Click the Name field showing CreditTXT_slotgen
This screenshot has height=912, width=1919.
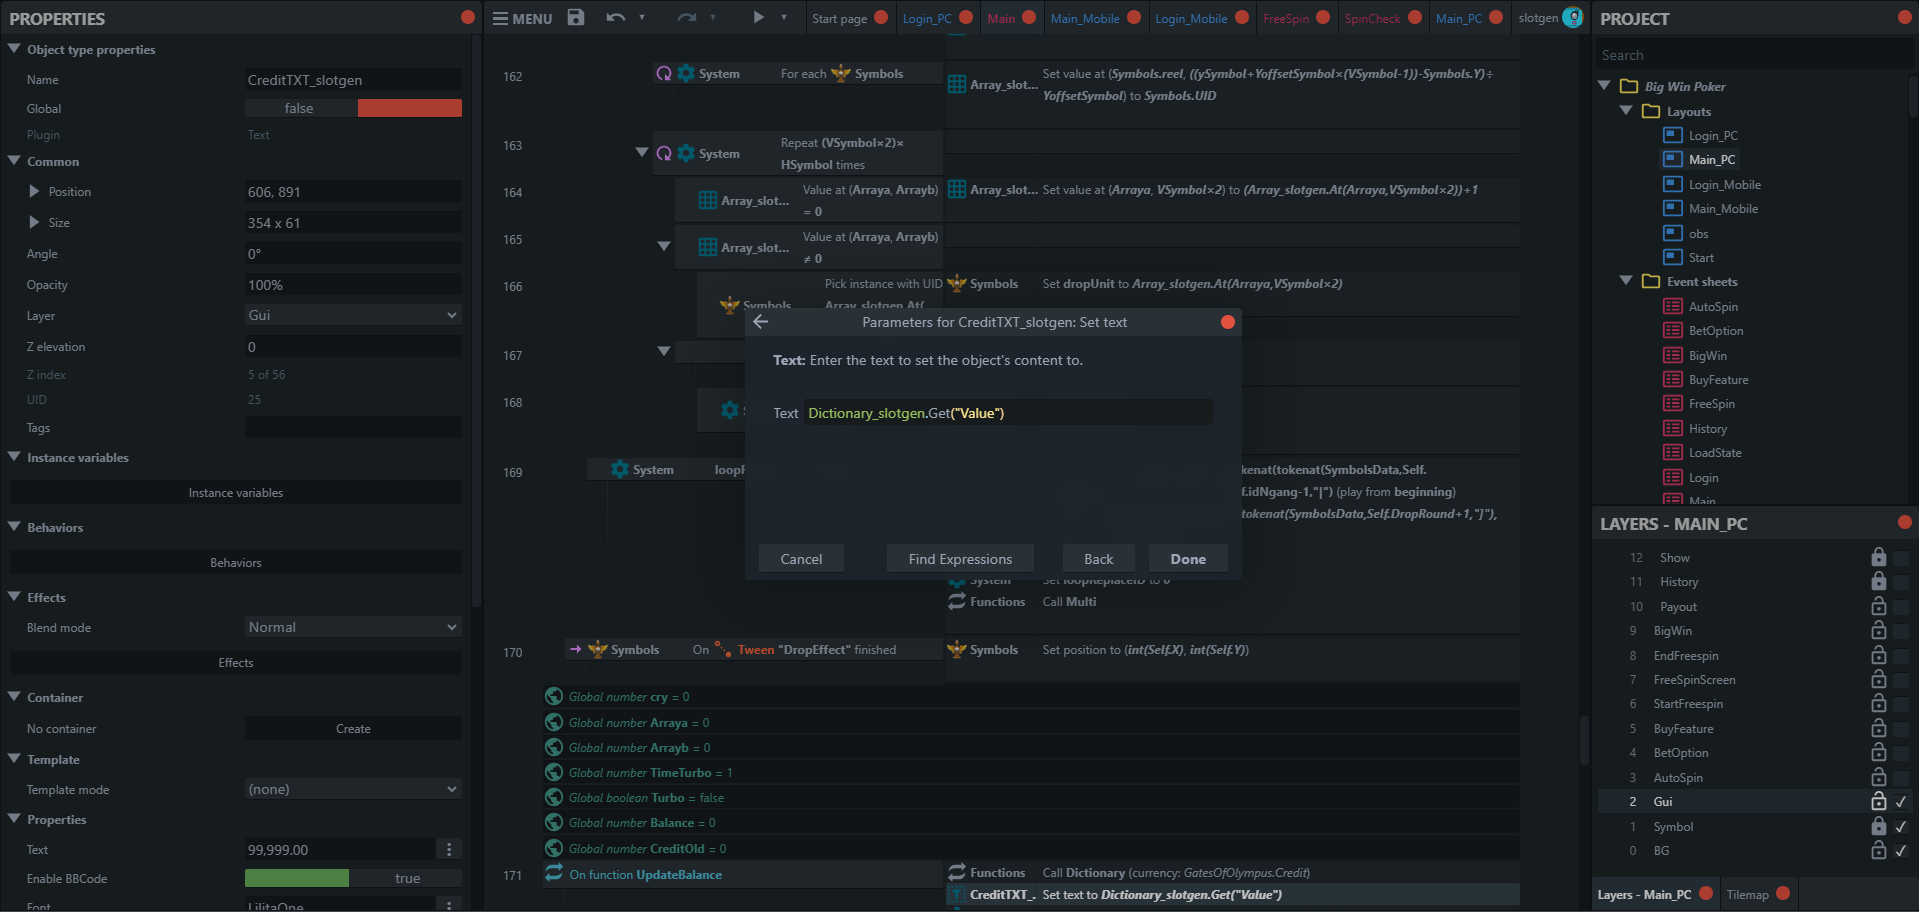353,80
